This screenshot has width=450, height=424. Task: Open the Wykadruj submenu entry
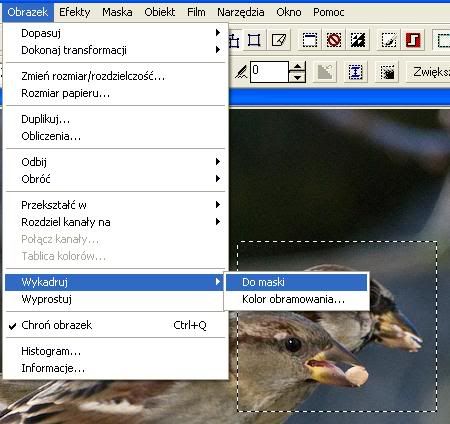pyautogui.click(x=115, y=282)
